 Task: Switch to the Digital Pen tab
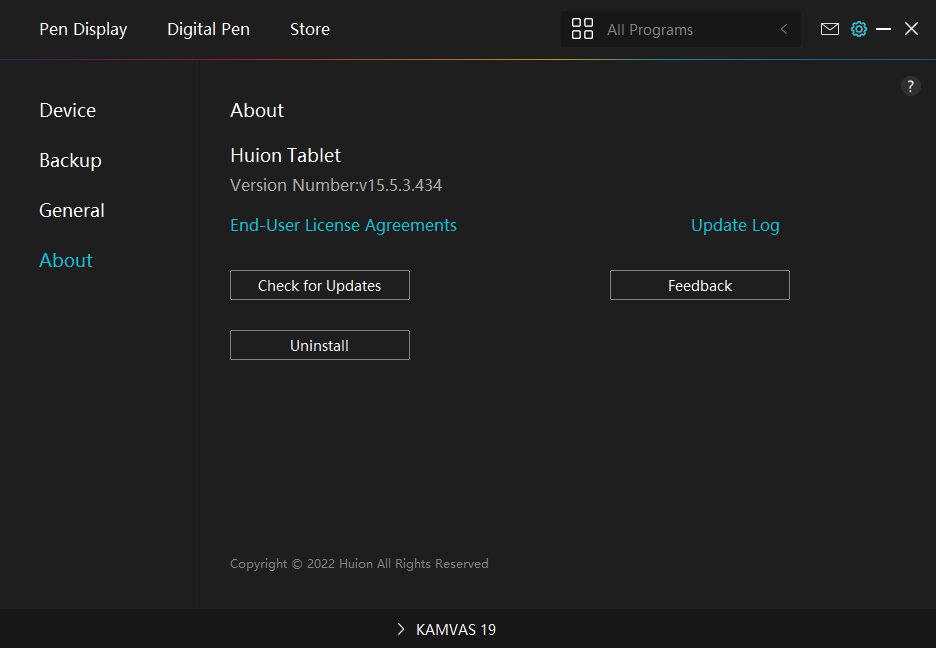pos(208,29)
